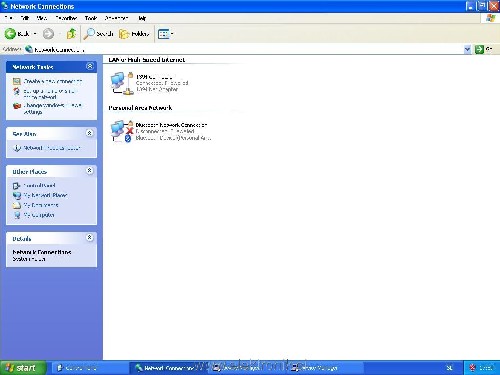Viewport: 500px width, 375px height.
Task: Click inside the Address bar field
Action: [x=248, y=50]
